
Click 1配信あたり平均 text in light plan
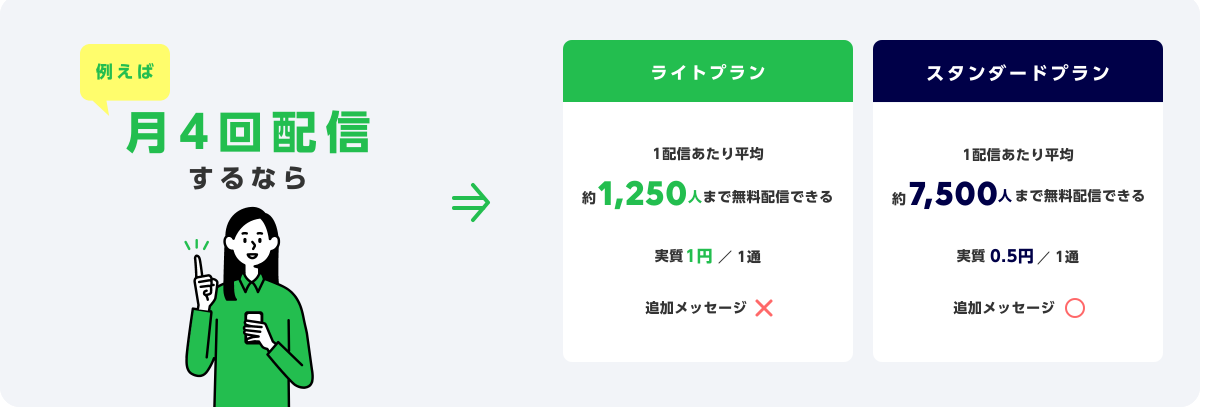(x=708, y=154)
